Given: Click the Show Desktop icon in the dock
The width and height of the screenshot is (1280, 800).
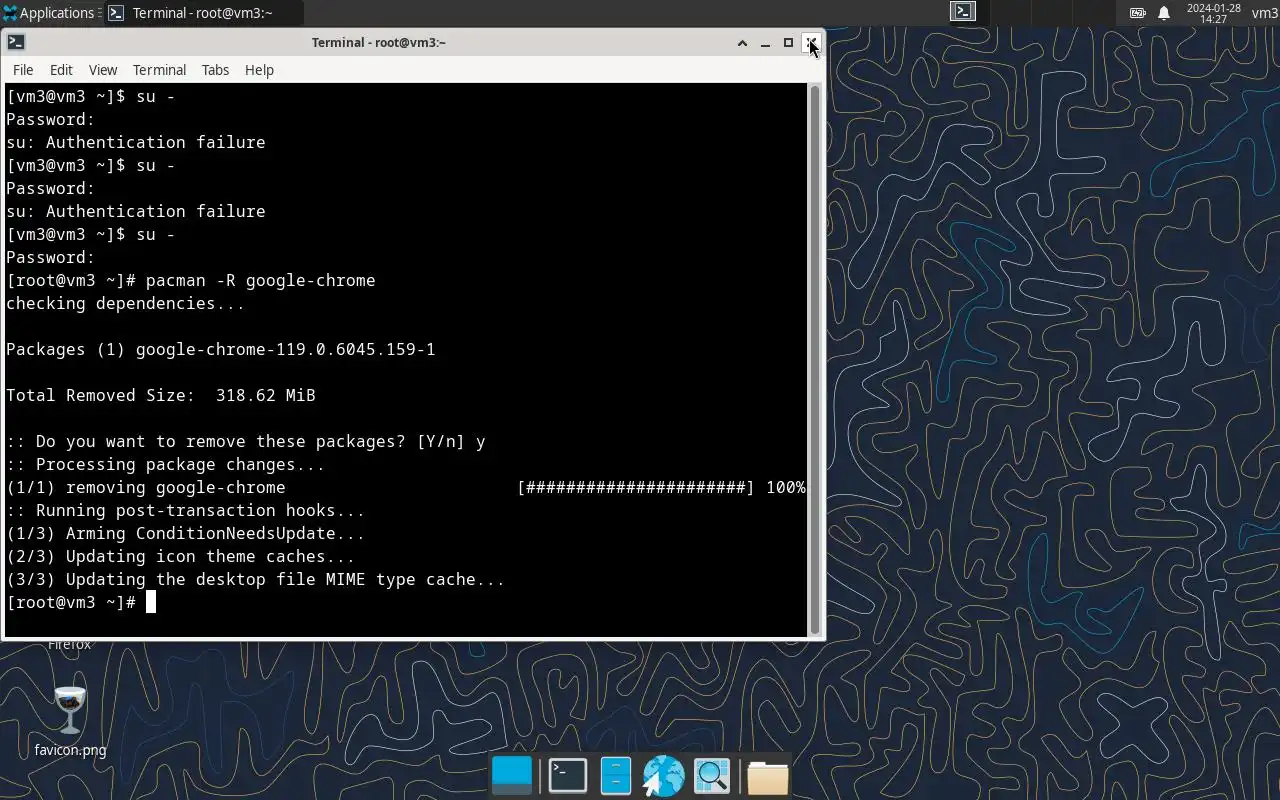Looking at the screenshot, I should (x=512, y=776).
